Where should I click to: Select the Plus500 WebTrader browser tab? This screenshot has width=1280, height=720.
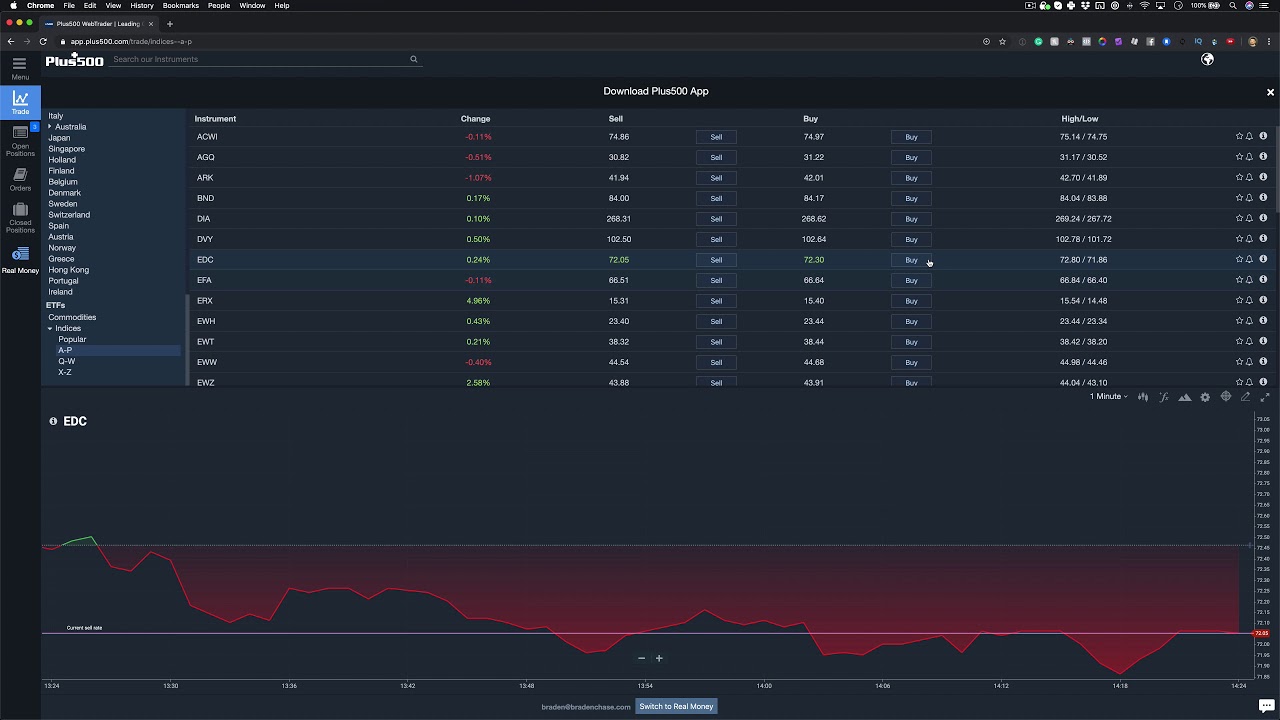click(x=98, y=23)
